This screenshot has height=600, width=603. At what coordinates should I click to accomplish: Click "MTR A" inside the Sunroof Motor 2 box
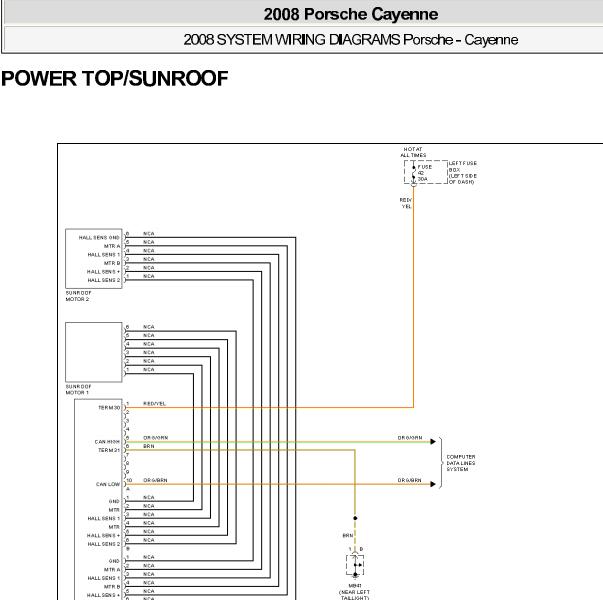112,246
